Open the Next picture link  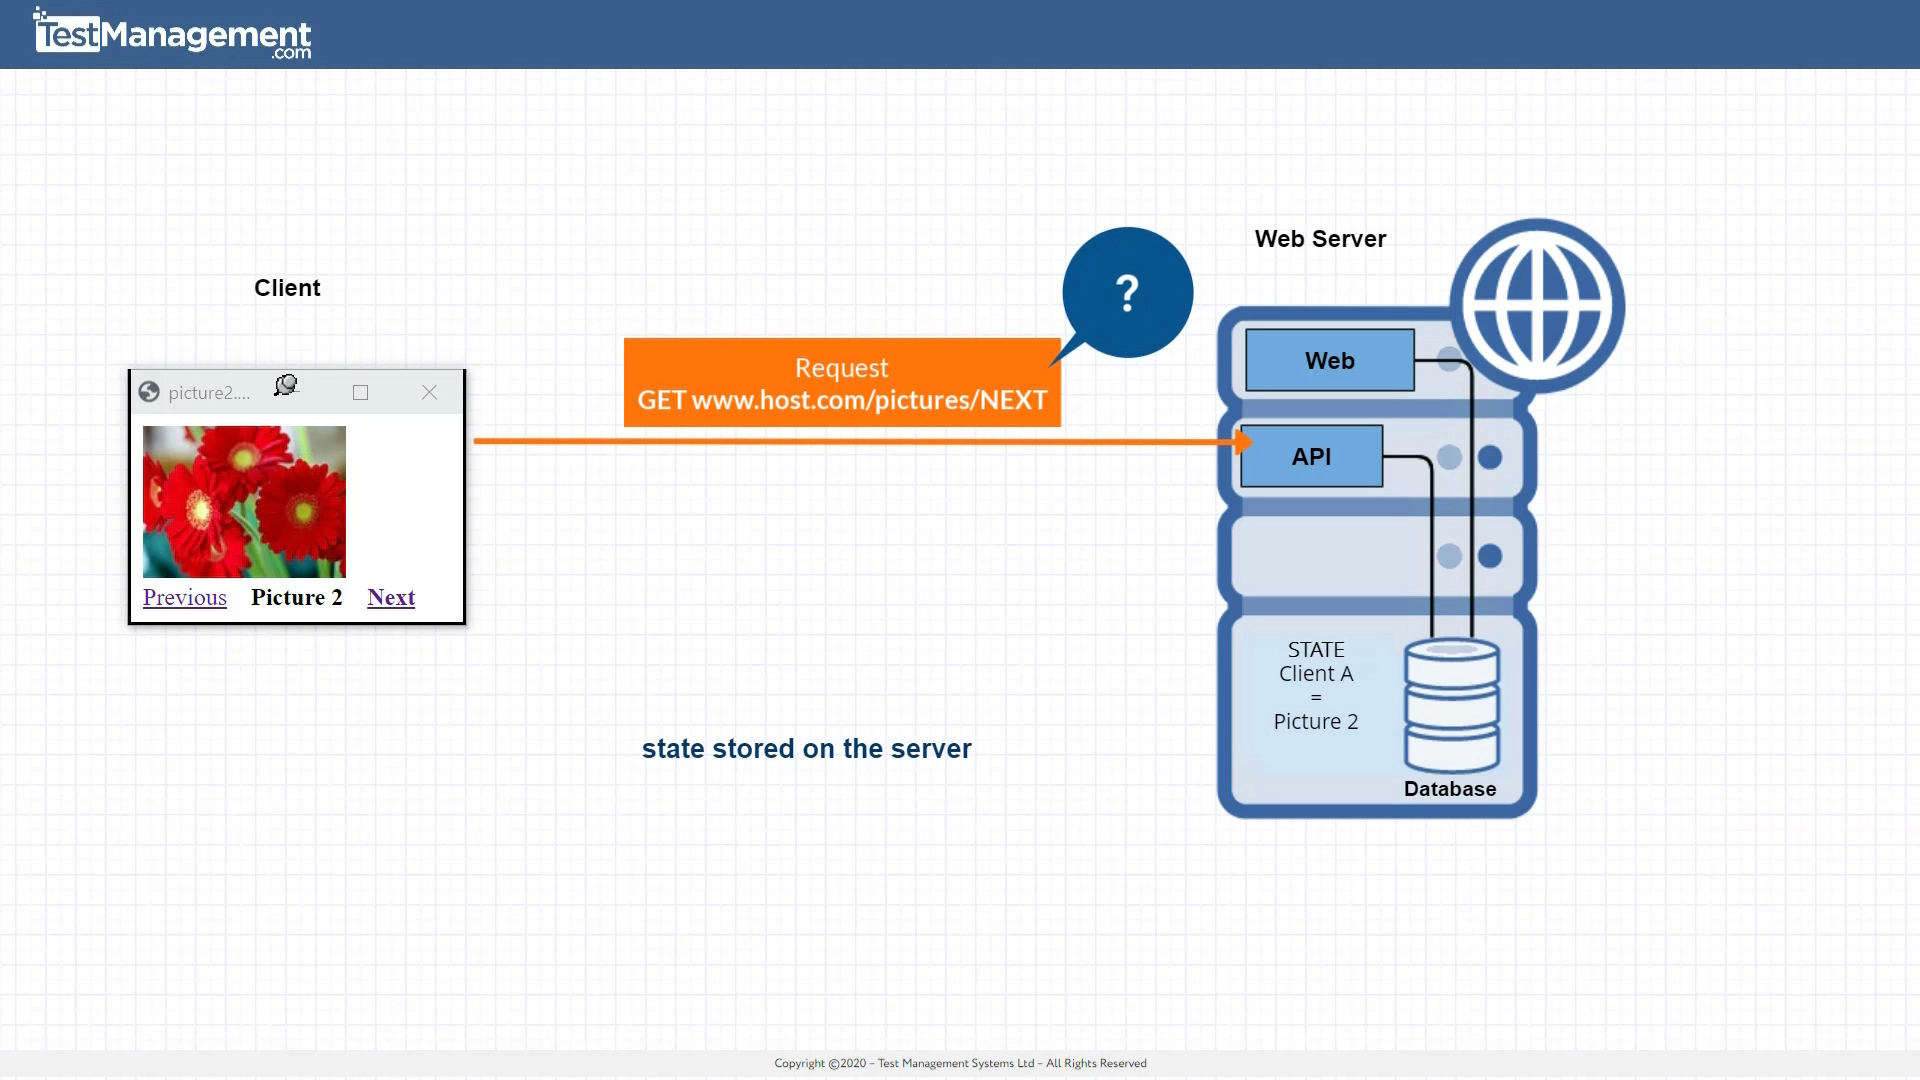coord(390,597)
